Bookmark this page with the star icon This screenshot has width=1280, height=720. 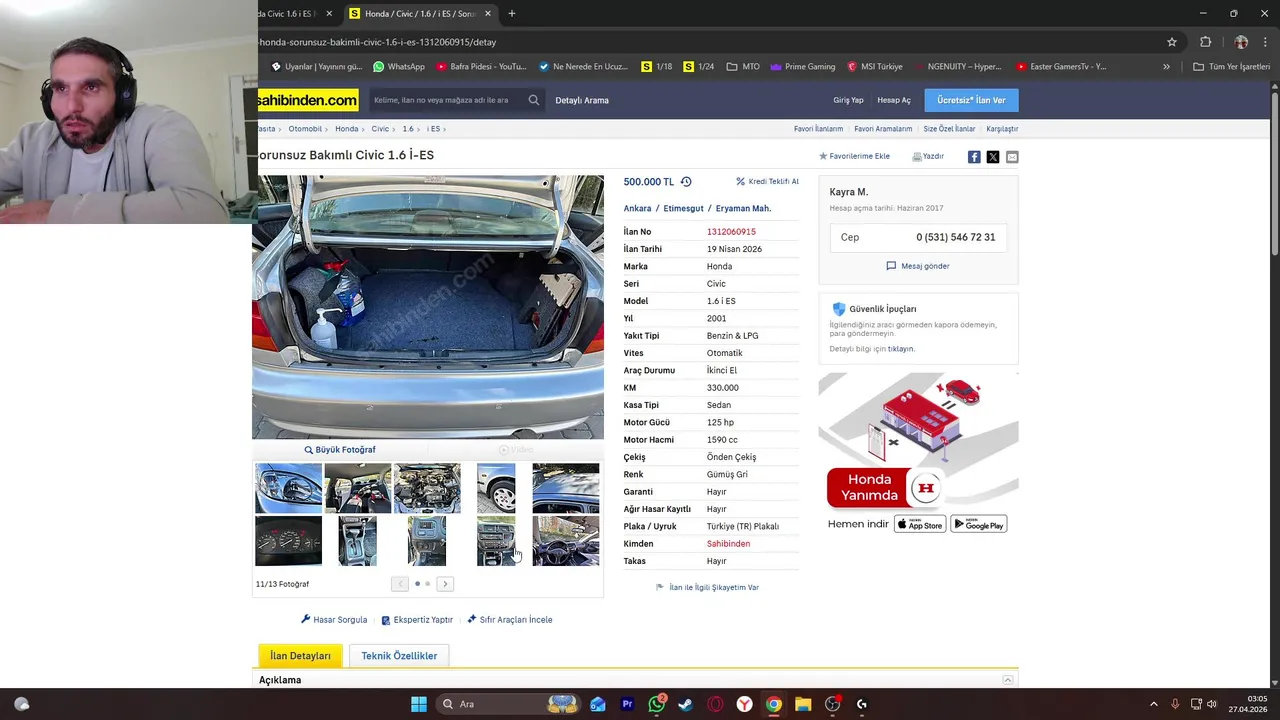click(x=1172, y=42)
